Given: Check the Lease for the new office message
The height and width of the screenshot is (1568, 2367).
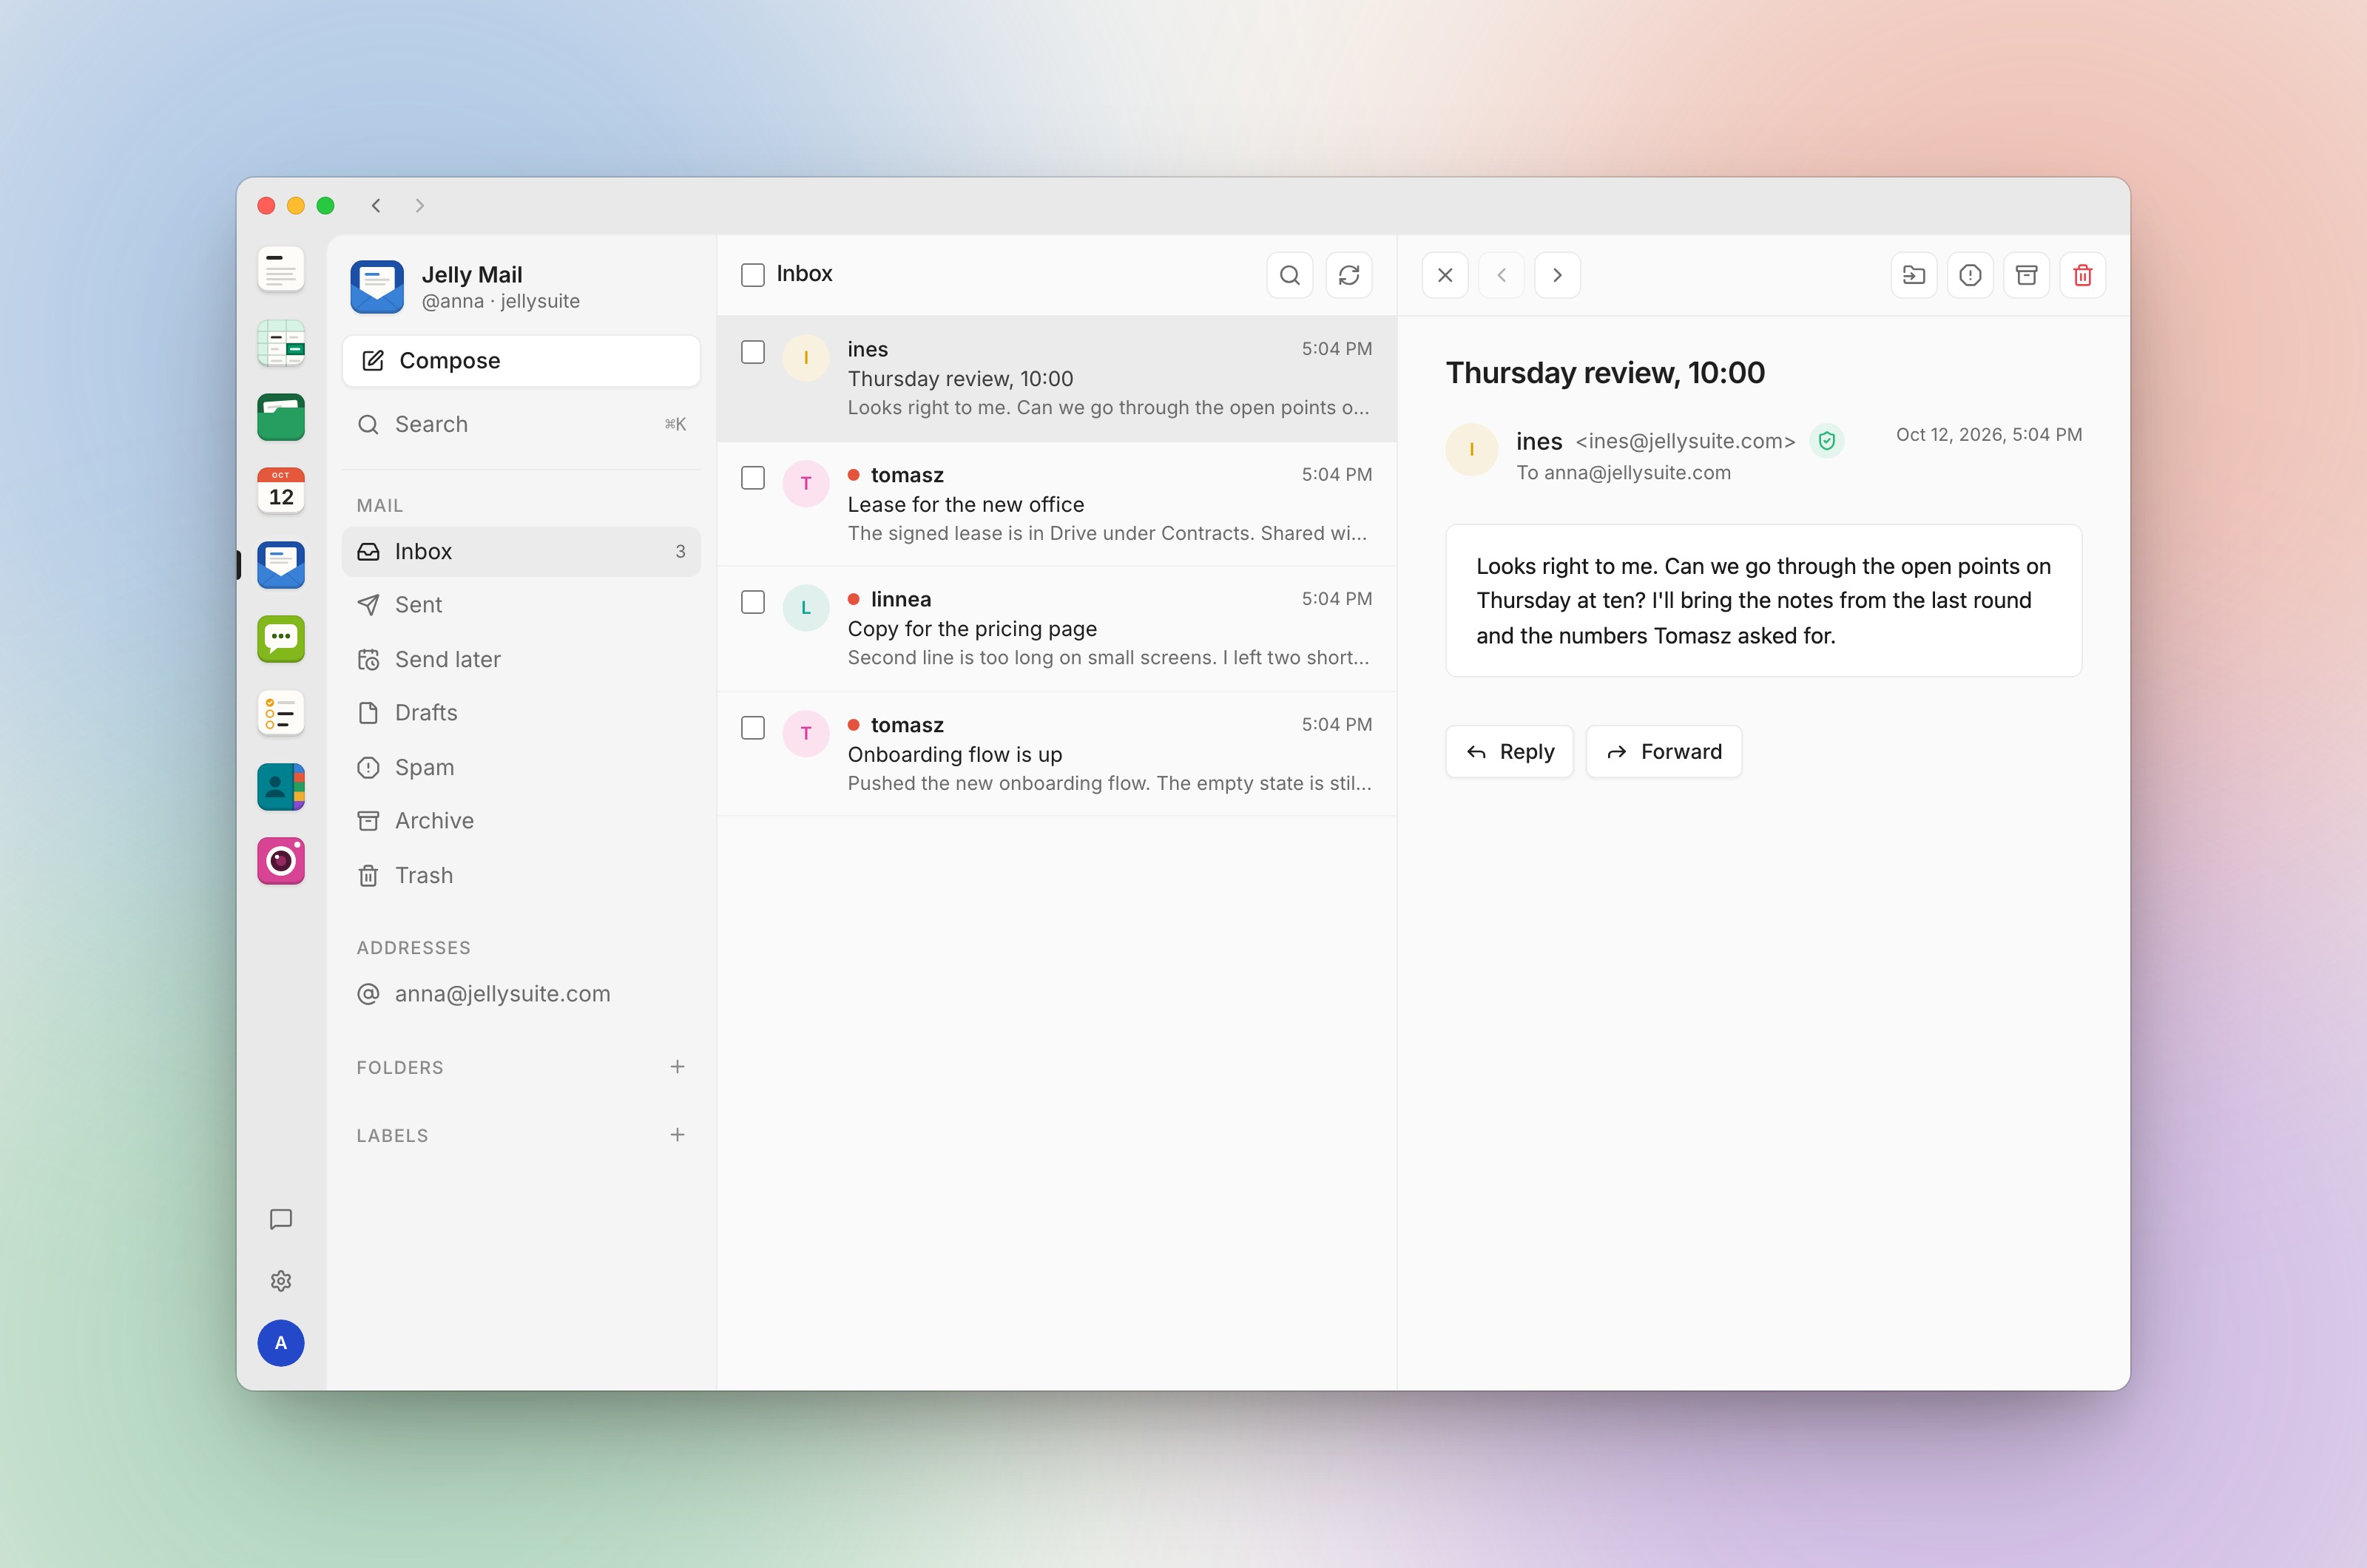Looking at the screenshot, I should [x=753, y=478].
